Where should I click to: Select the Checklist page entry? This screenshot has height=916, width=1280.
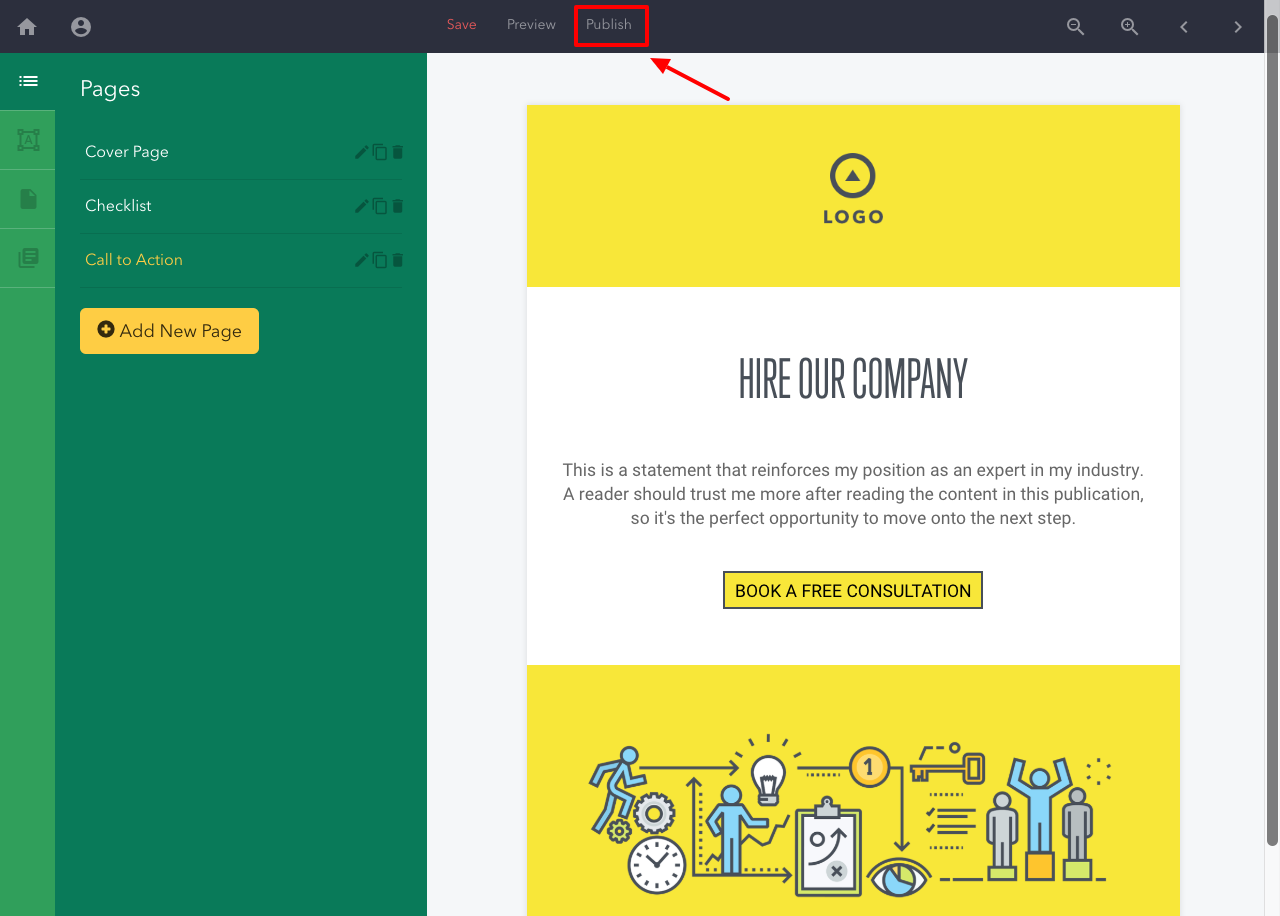click(118, 206)
